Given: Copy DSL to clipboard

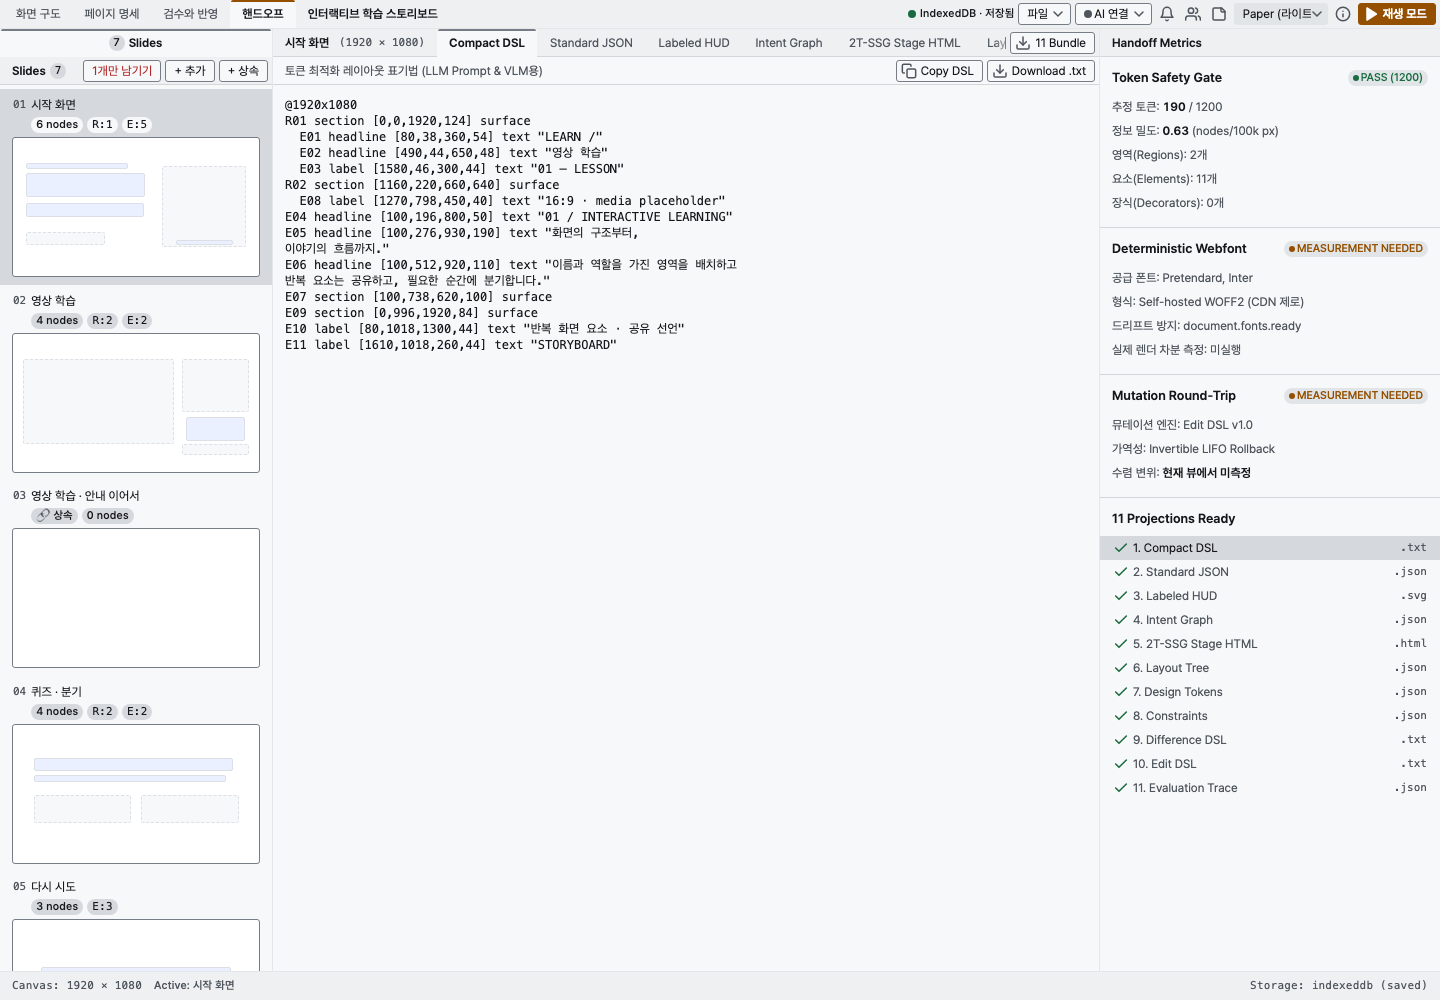Looking at the screenshot, I should (938, 71).
